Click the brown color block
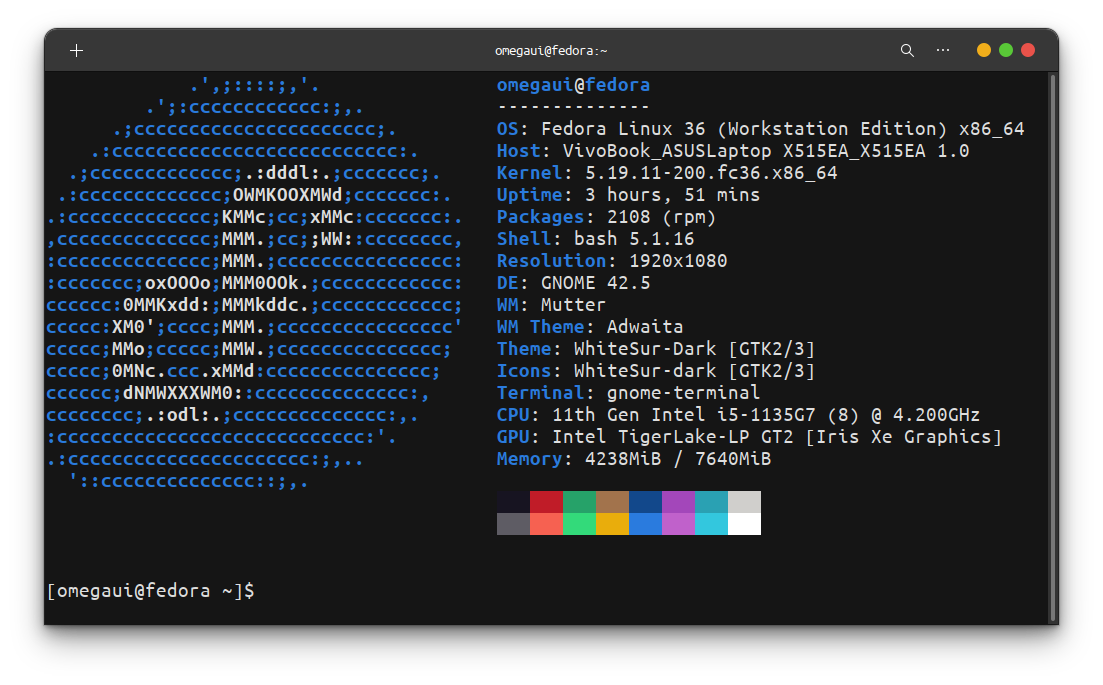Viewport: 1103px width, 685px height. (613, 502)
